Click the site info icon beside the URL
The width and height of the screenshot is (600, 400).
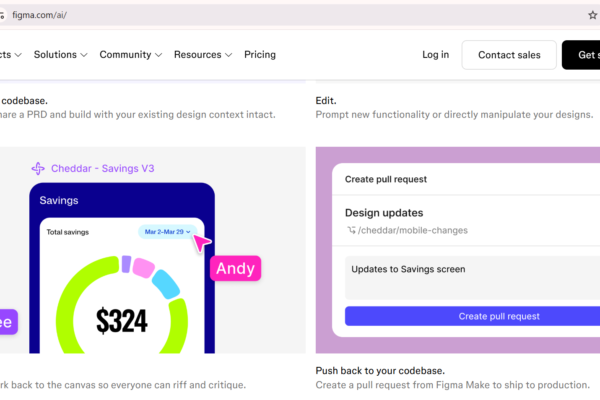pyautogui.click(x=2, y=15)
